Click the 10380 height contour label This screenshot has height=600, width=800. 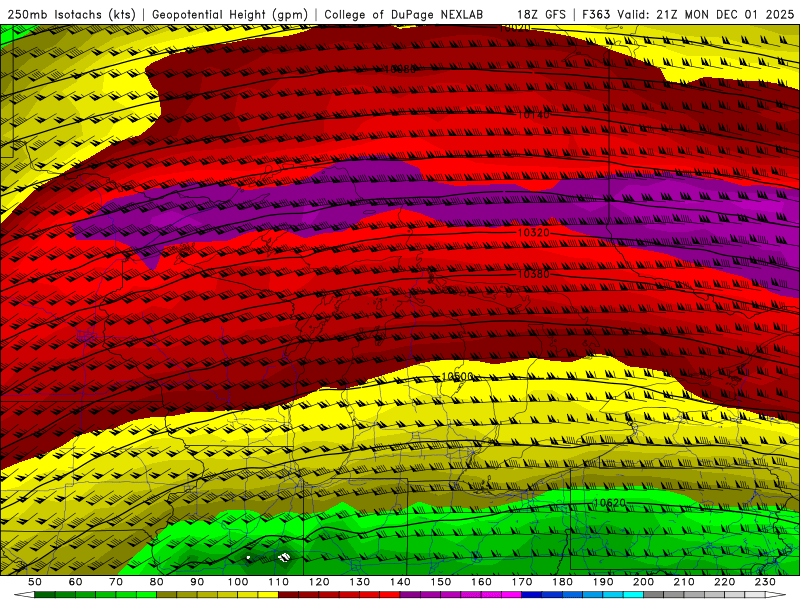click(534, 274)
